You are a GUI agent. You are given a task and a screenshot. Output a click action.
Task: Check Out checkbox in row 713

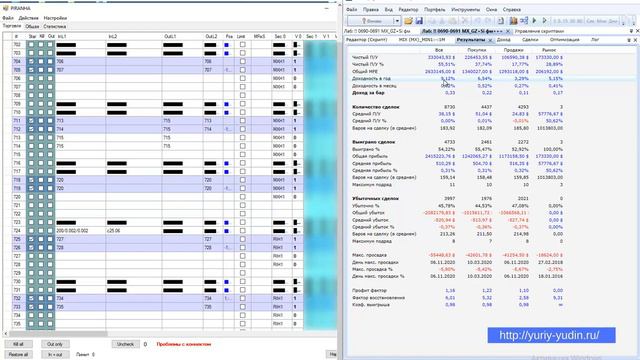pos(50,138)
